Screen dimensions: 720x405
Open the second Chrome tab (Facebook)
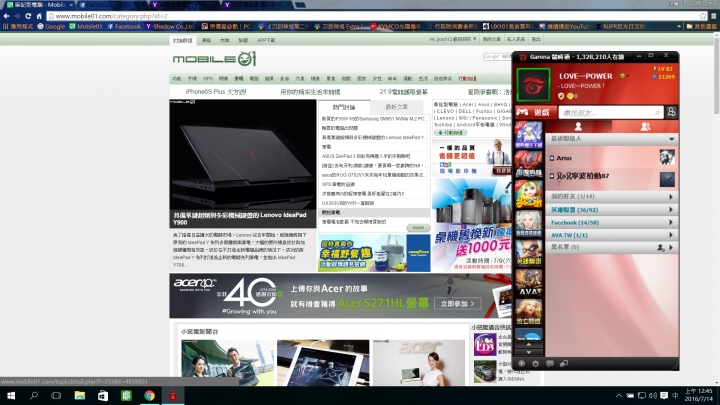click(112, 5)
